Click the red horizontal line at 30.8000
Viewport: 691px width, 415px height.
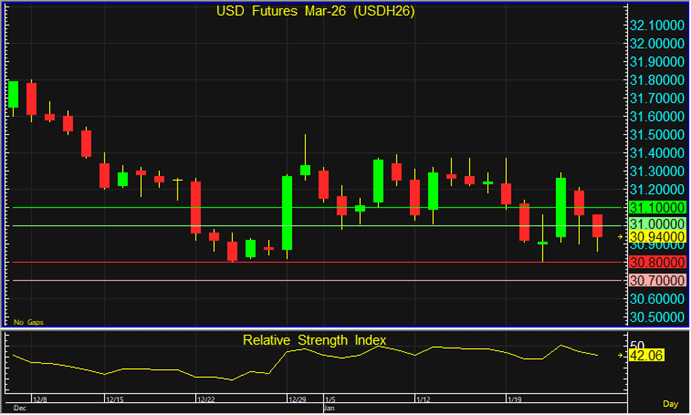click(300, 262)
